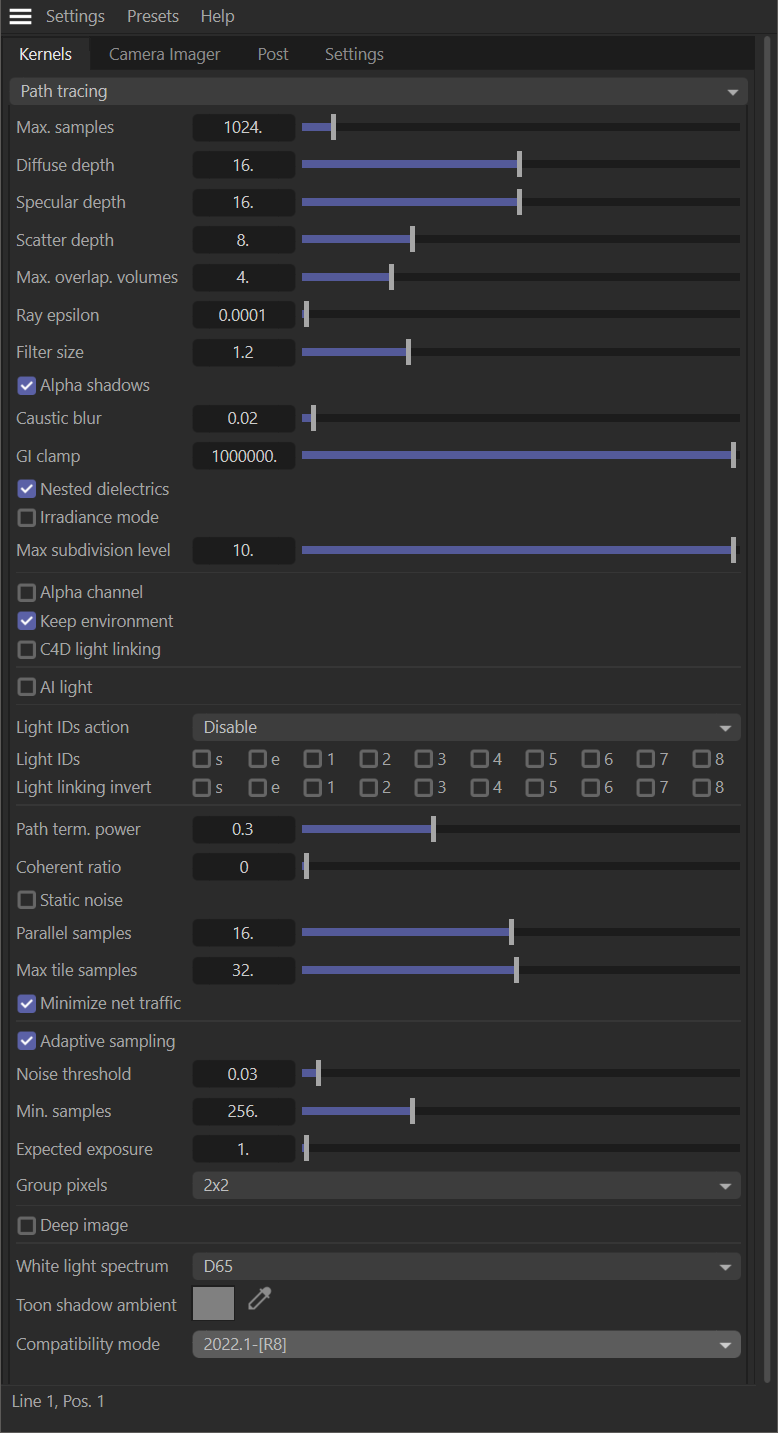Click the Diffuse depth slider handle
778x1433 pixels.
(519, 164)
